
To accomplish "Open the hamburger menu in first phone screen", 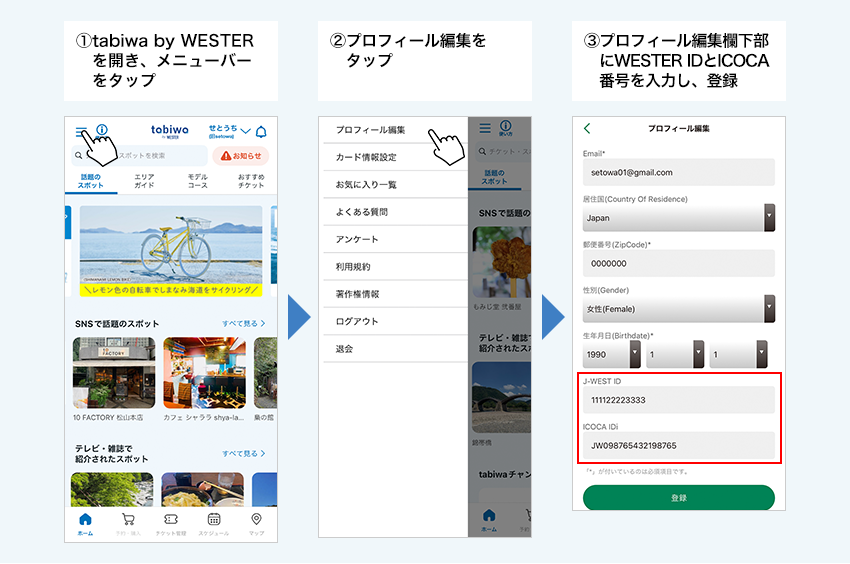I will pyautogui.click(x=81, y=131).
